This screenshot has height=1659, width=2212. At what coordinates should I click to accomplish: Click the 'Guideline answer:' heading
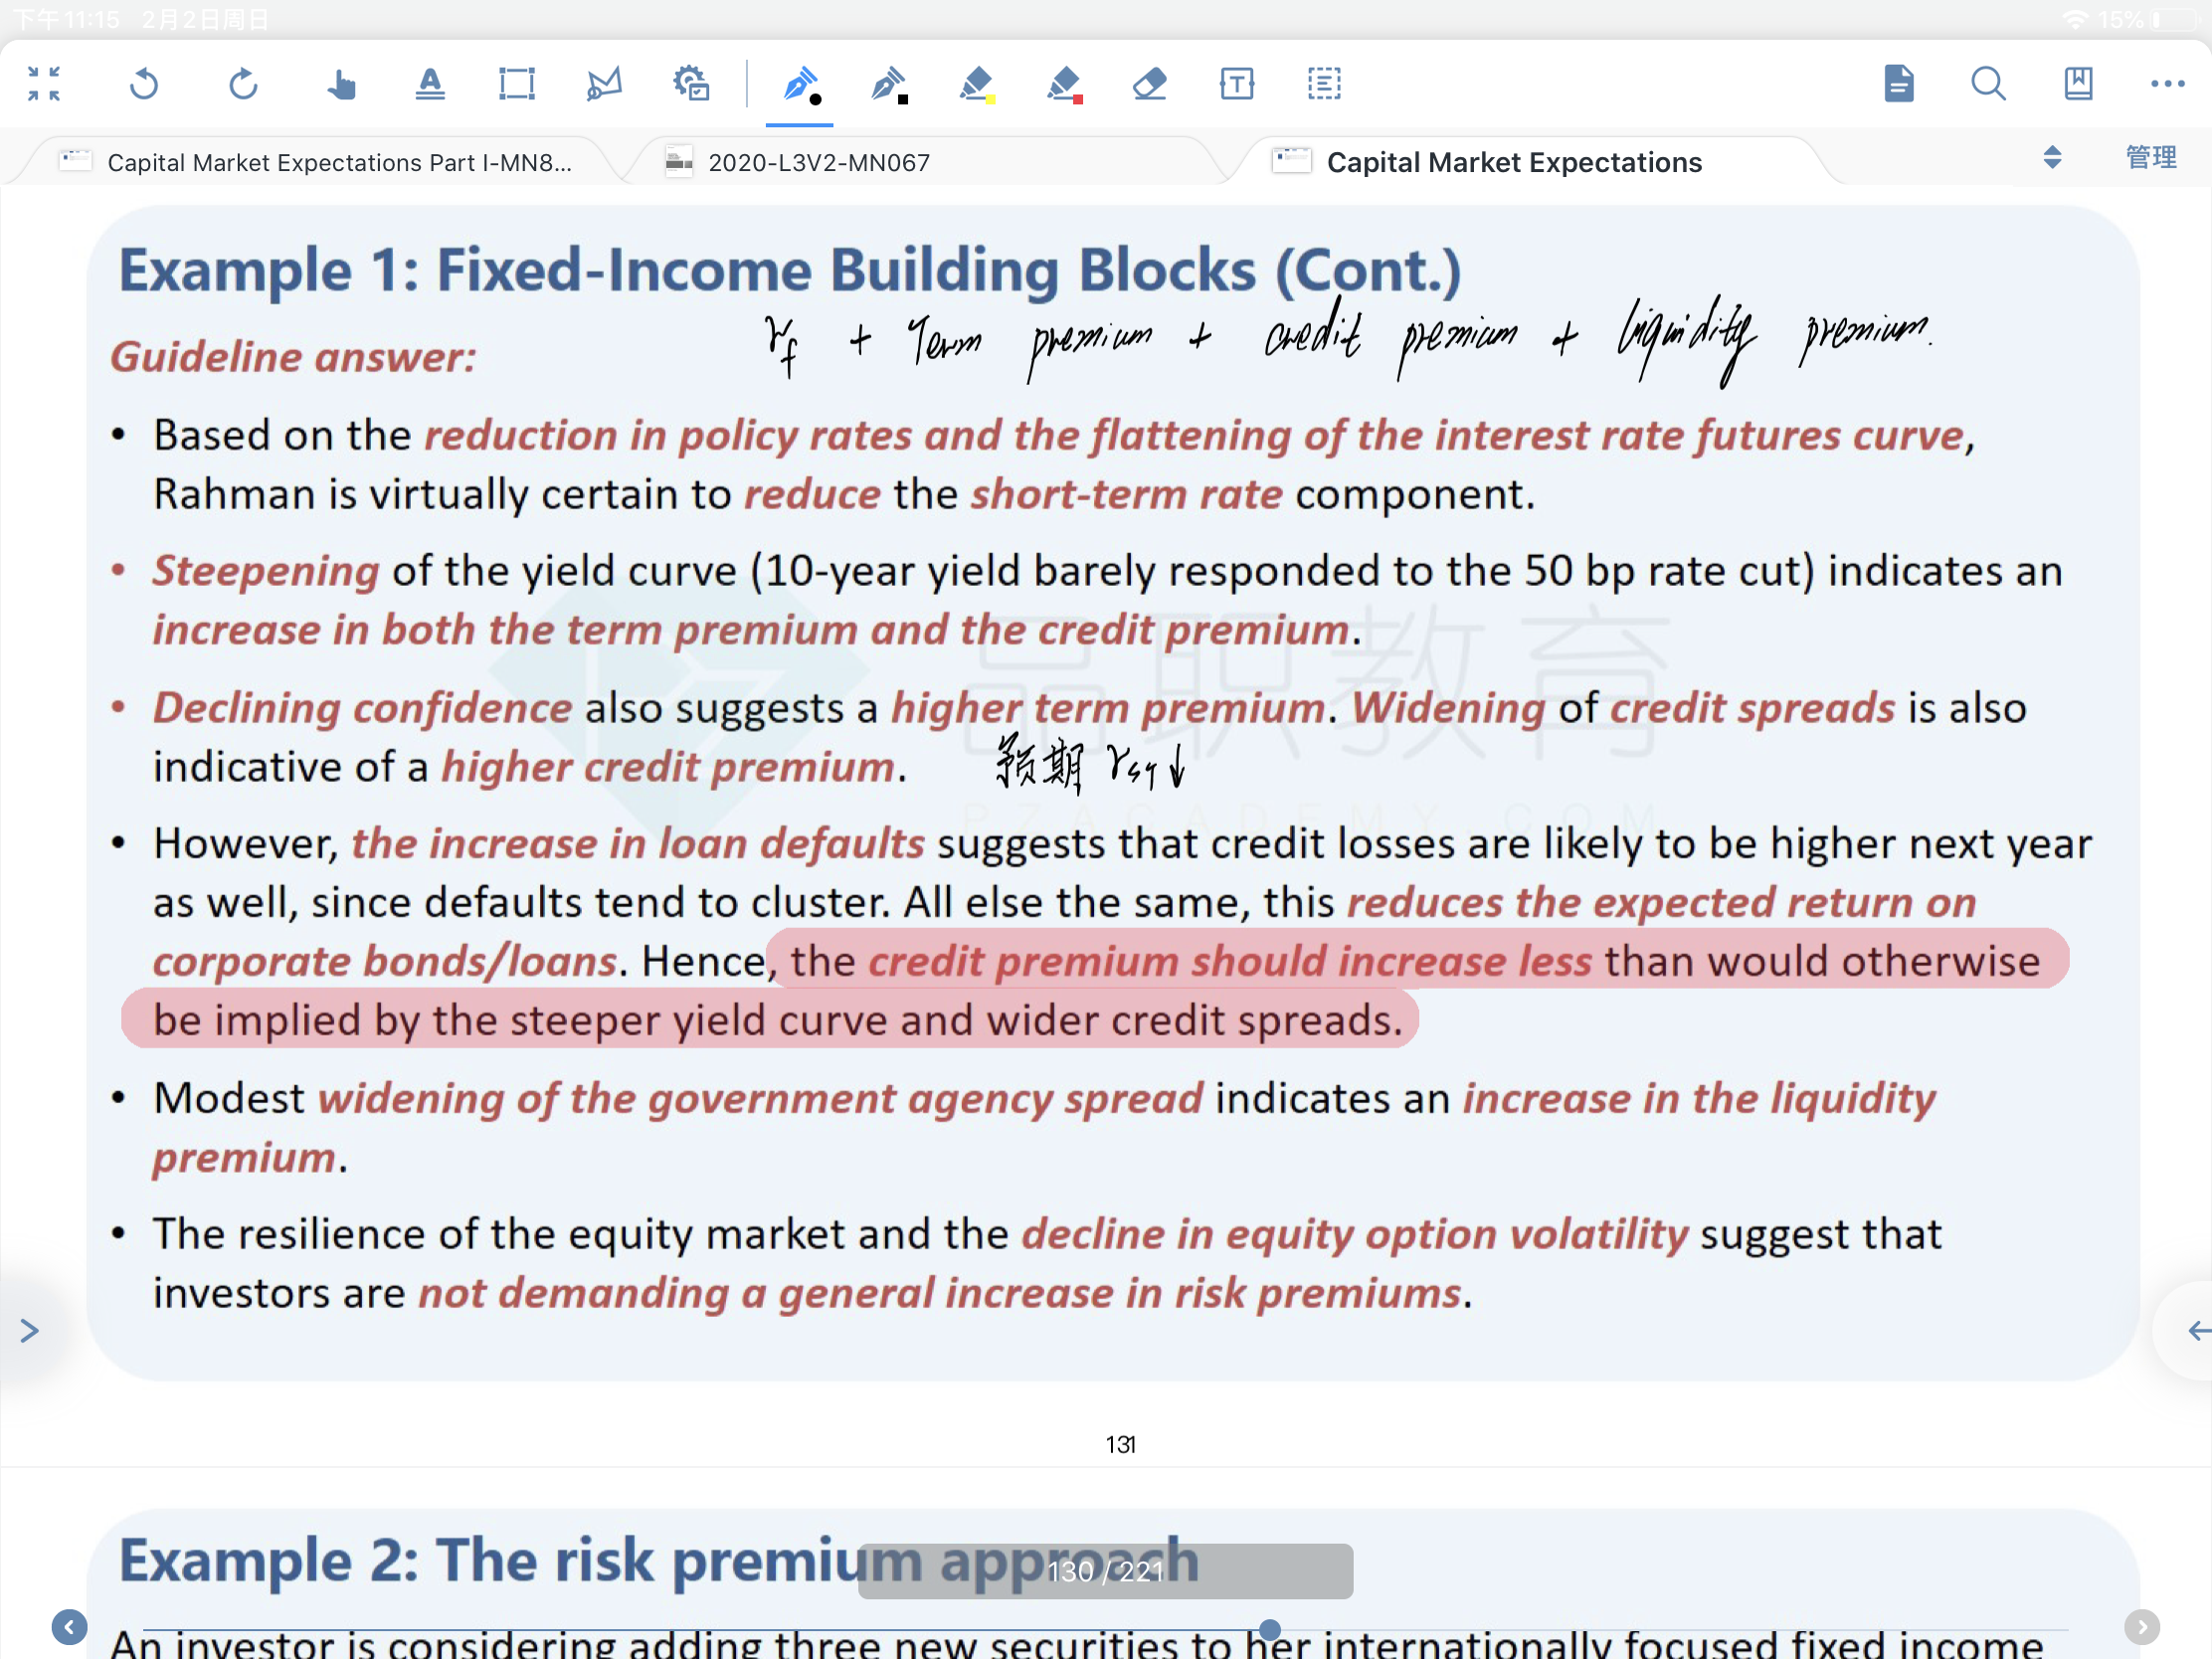(293, 357)
